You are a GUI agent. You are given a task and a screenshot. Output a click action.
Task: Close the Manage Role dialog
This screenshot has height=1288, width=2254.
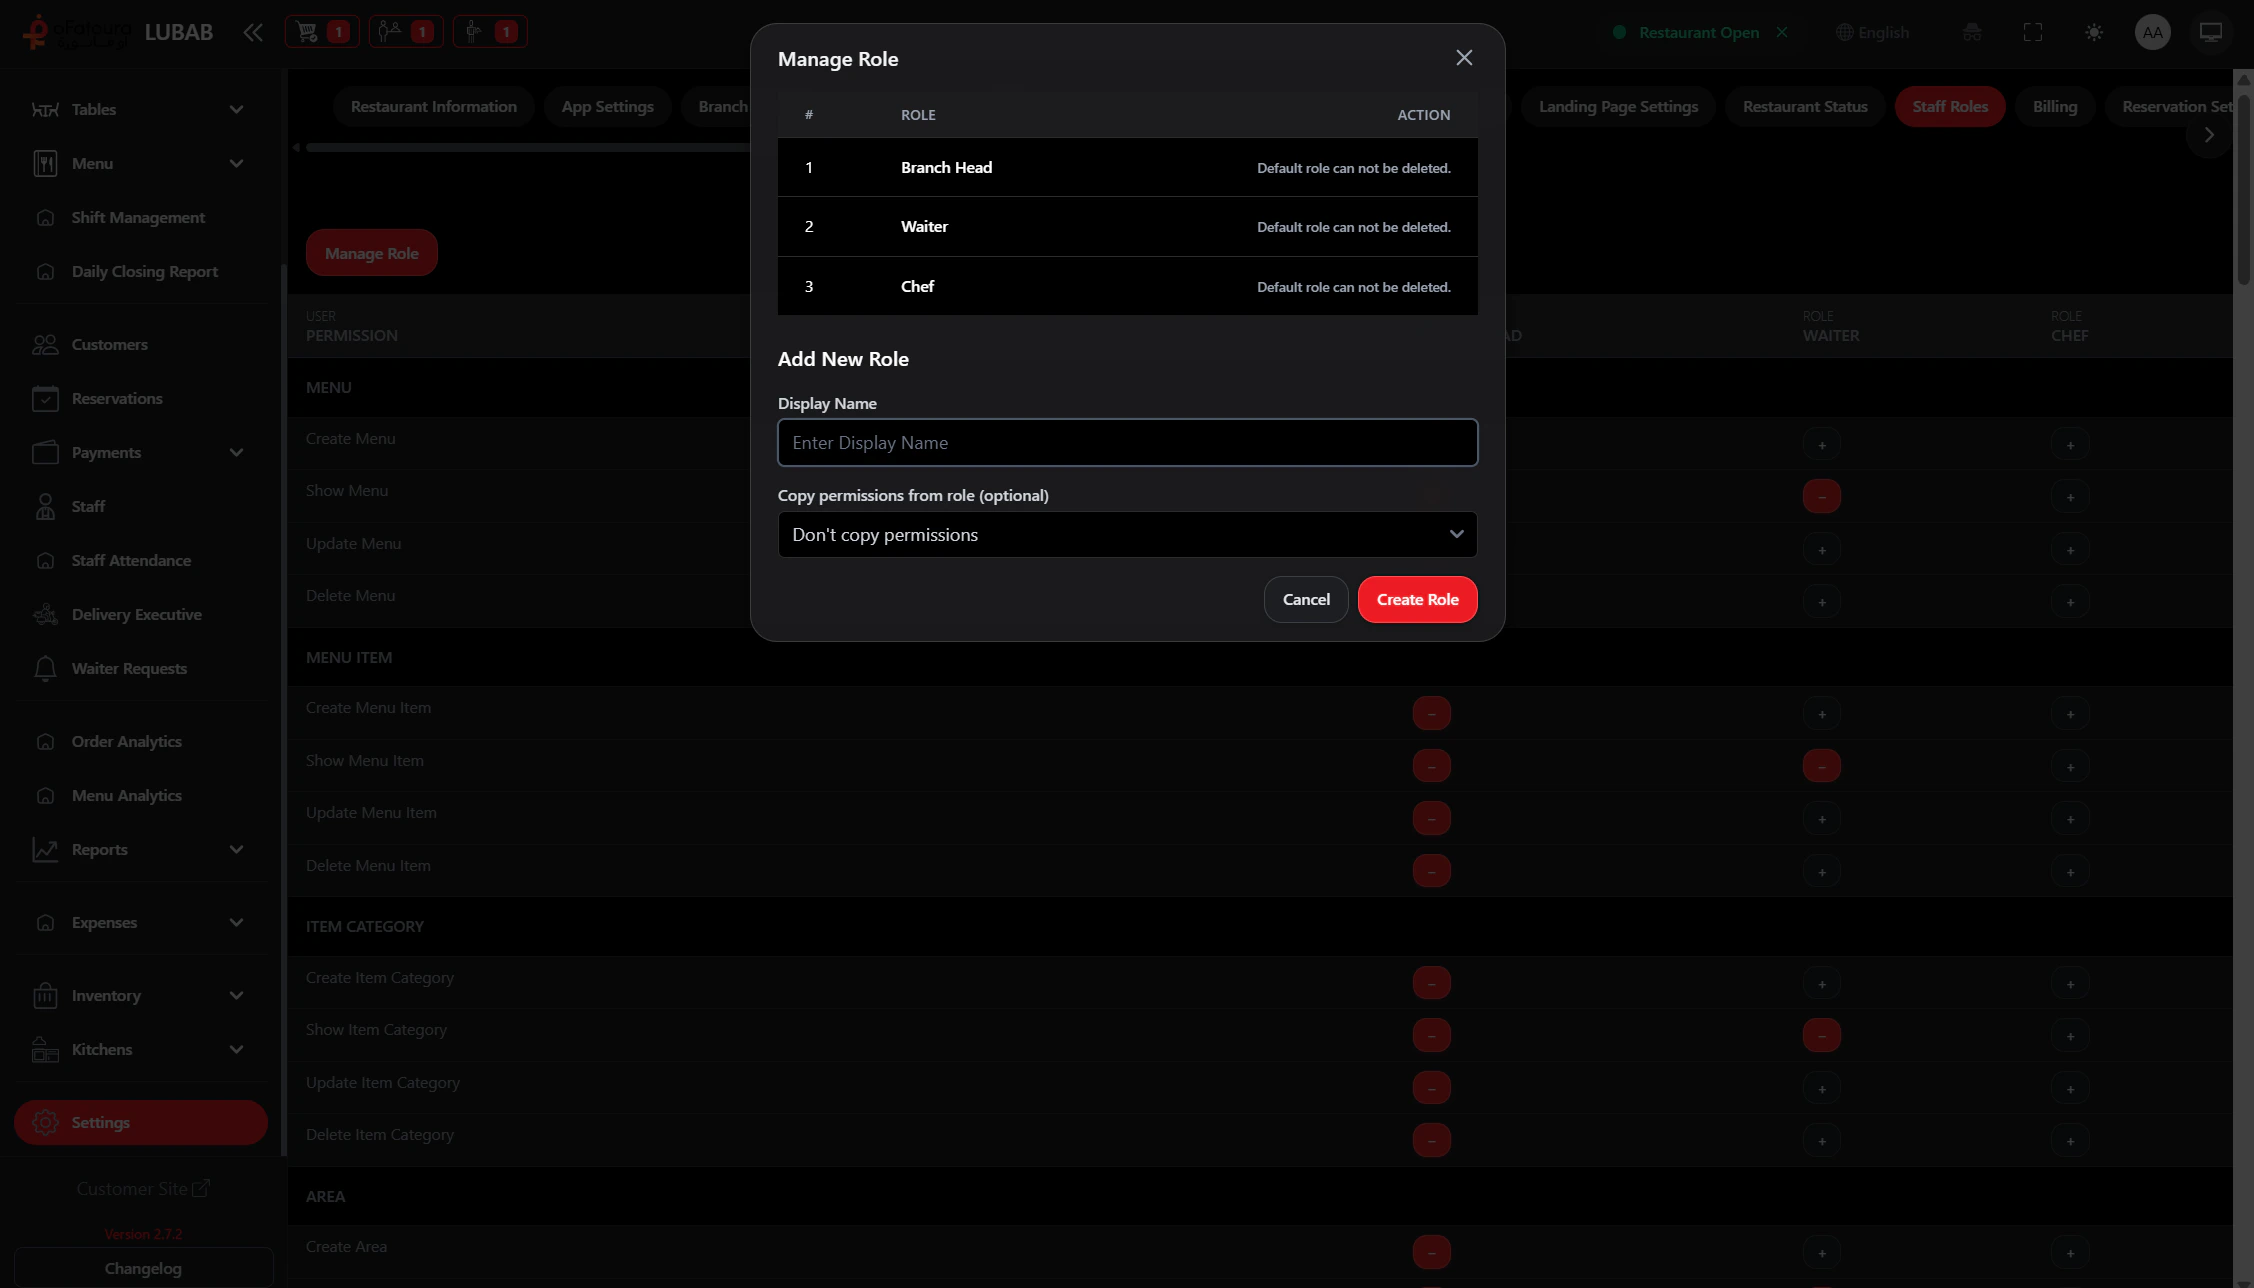(x=1463, y=58)
